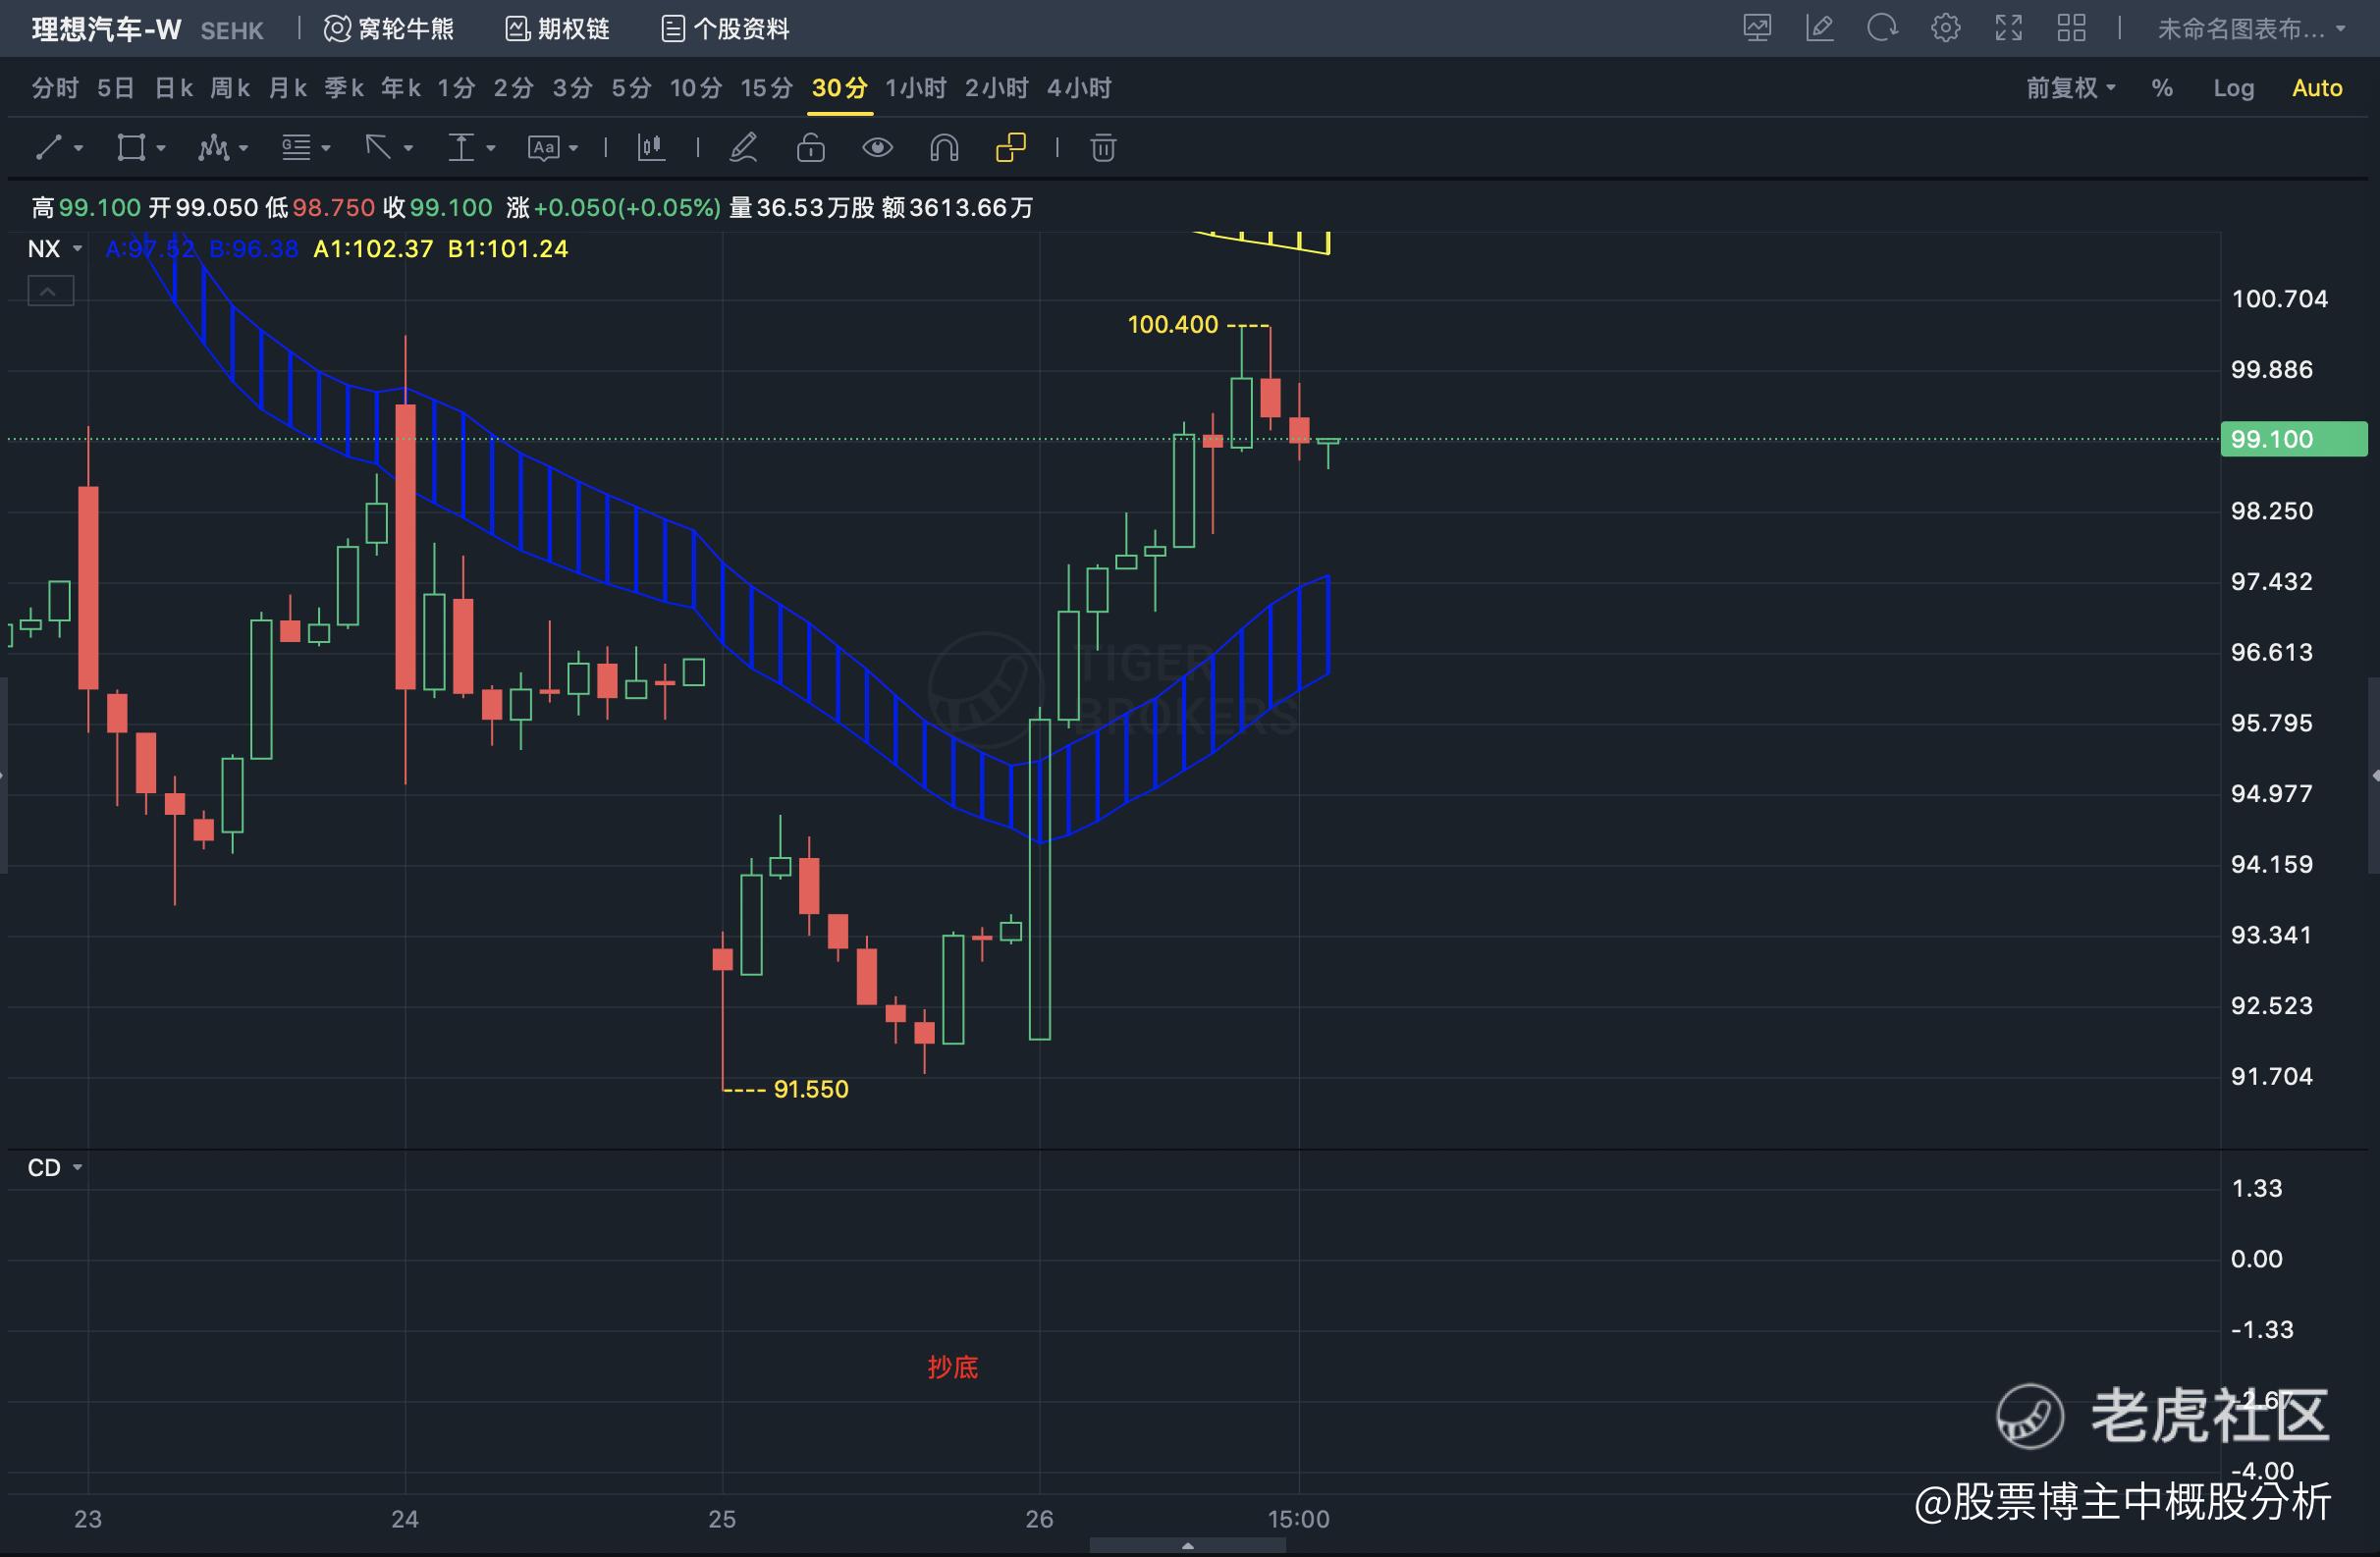Expand the rectangle tool dropdown arrow
The width and height of the screenshot is (2380, 1557).
[161, 149]
